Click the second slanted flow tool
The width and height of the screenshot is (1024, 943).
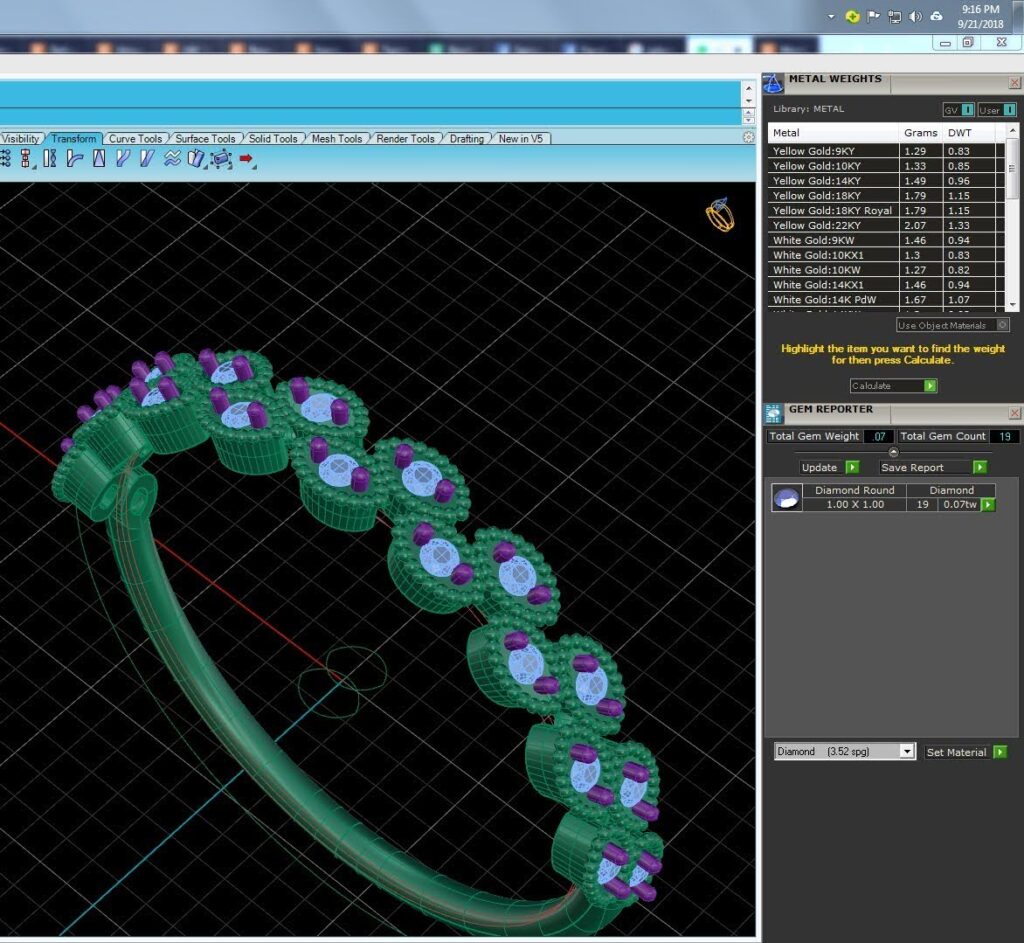pos(147,158)
